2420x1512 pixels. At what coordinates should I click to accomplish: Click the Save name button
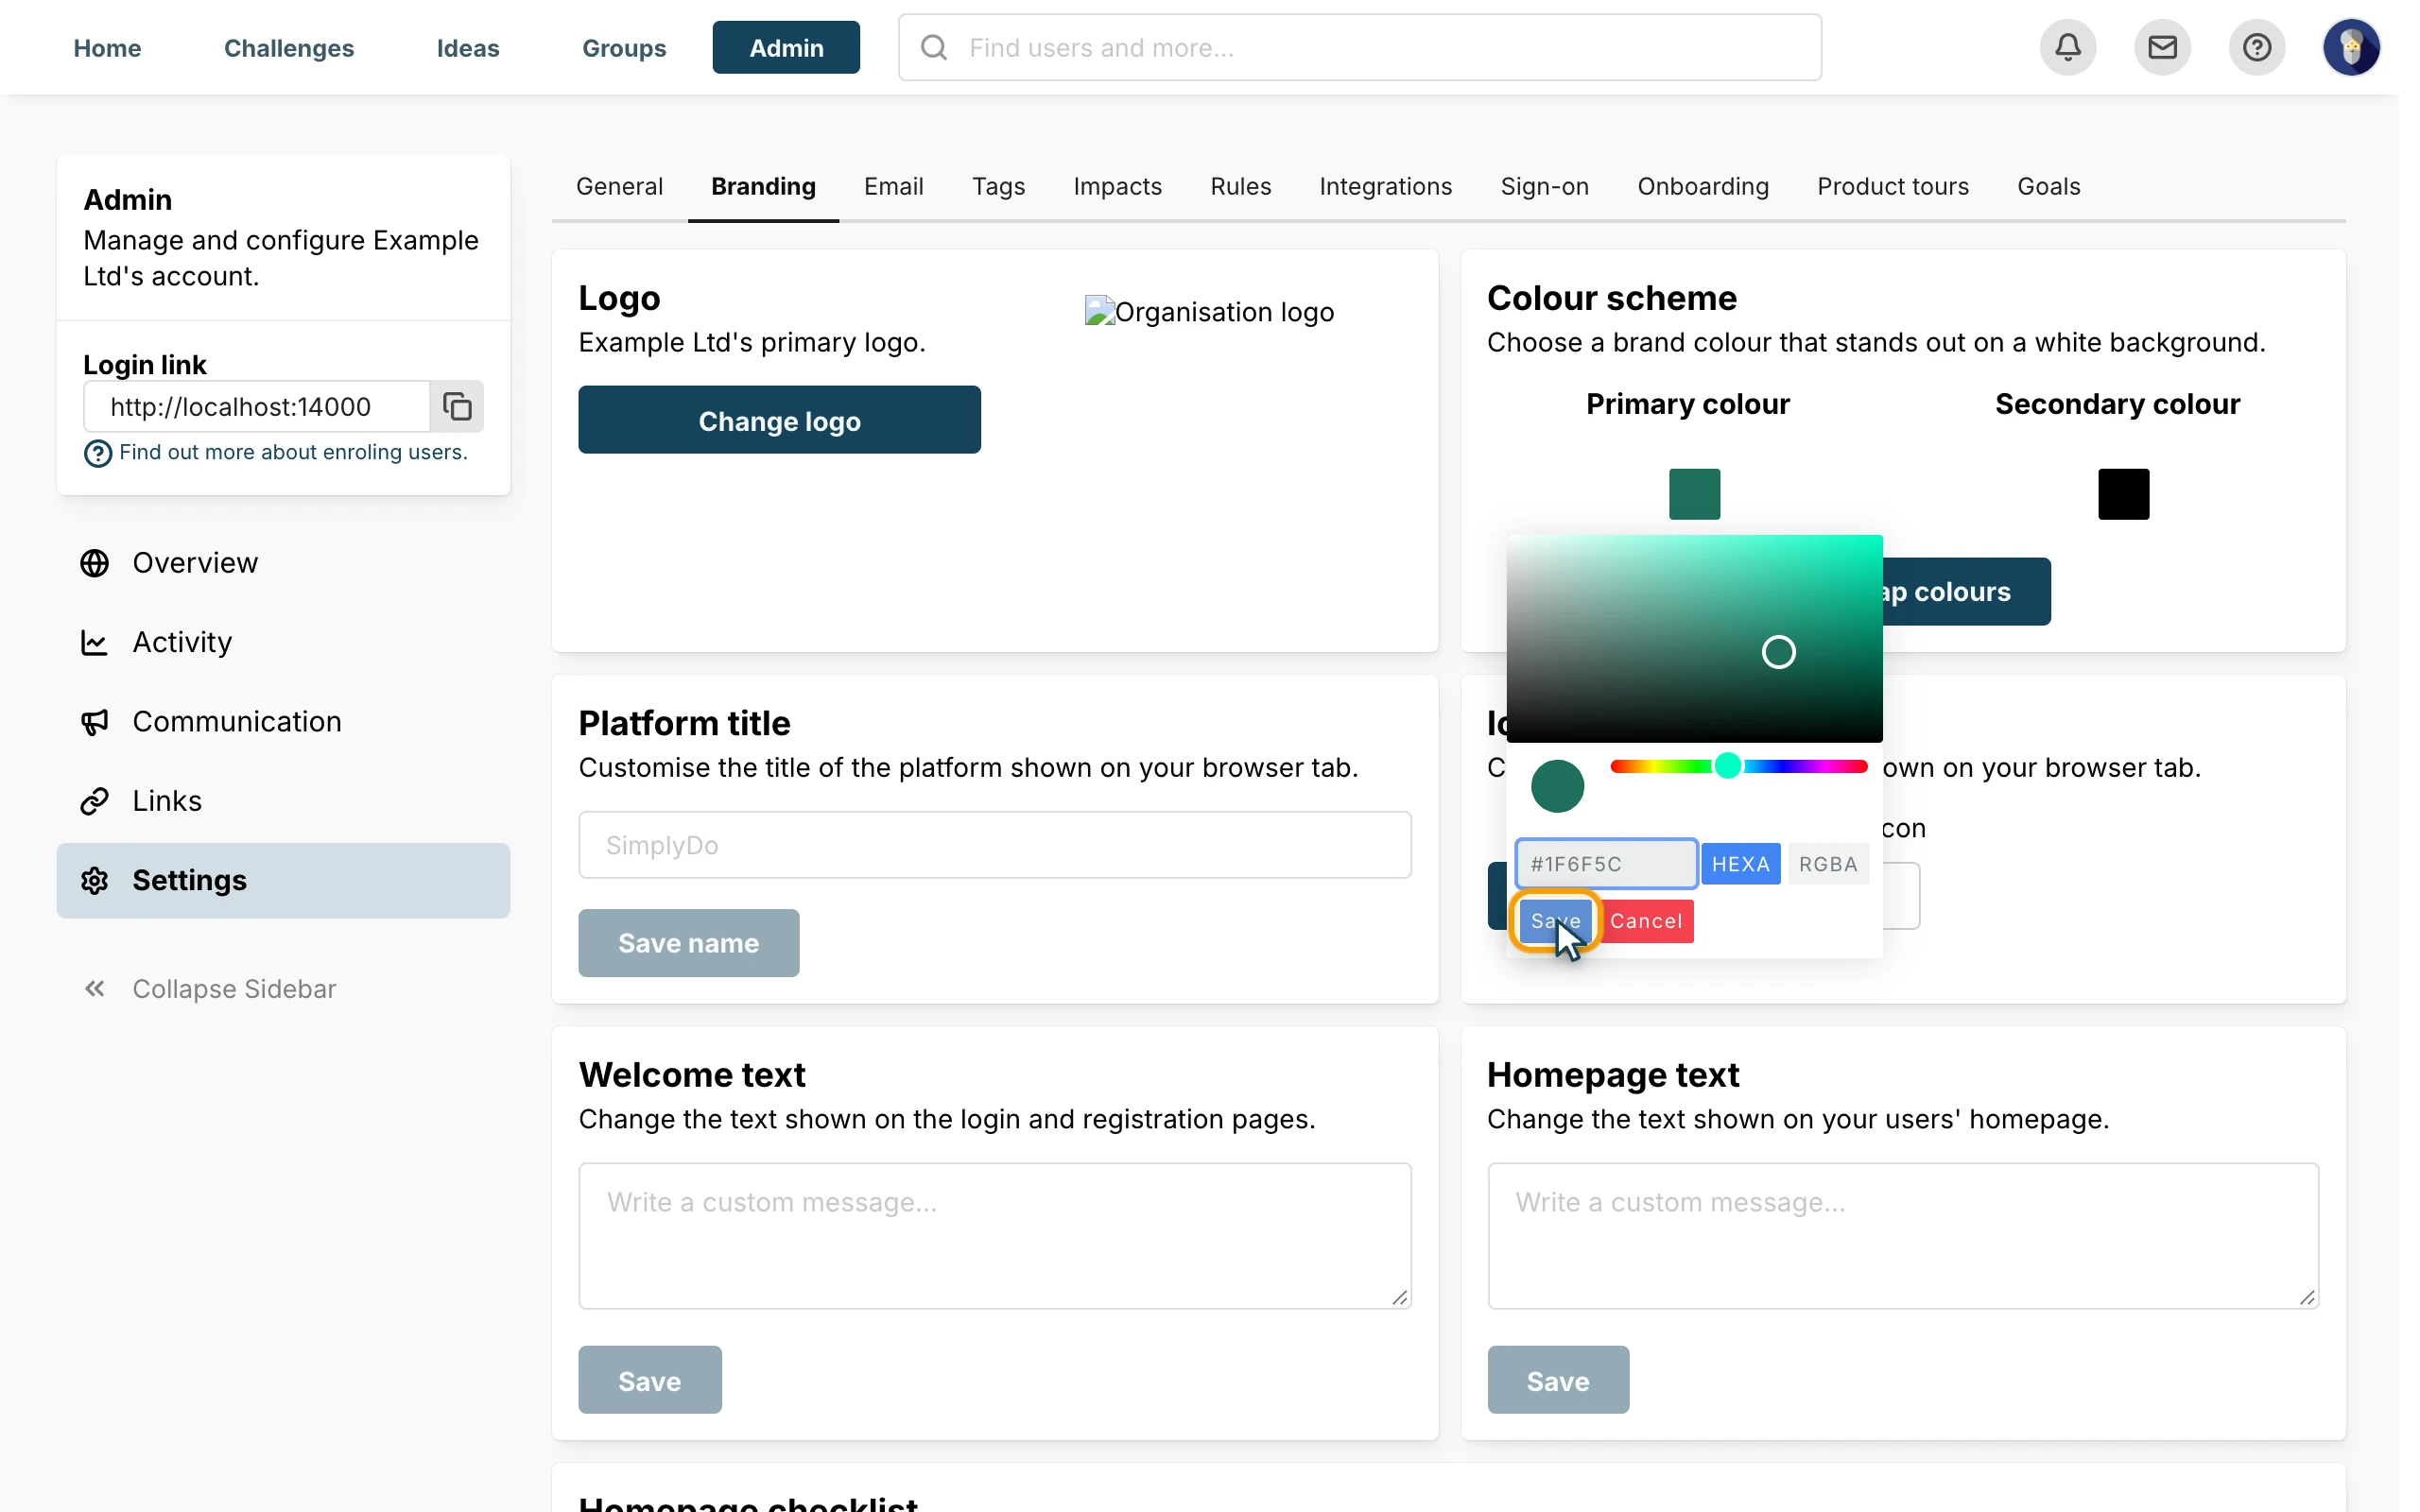point(688,943)
